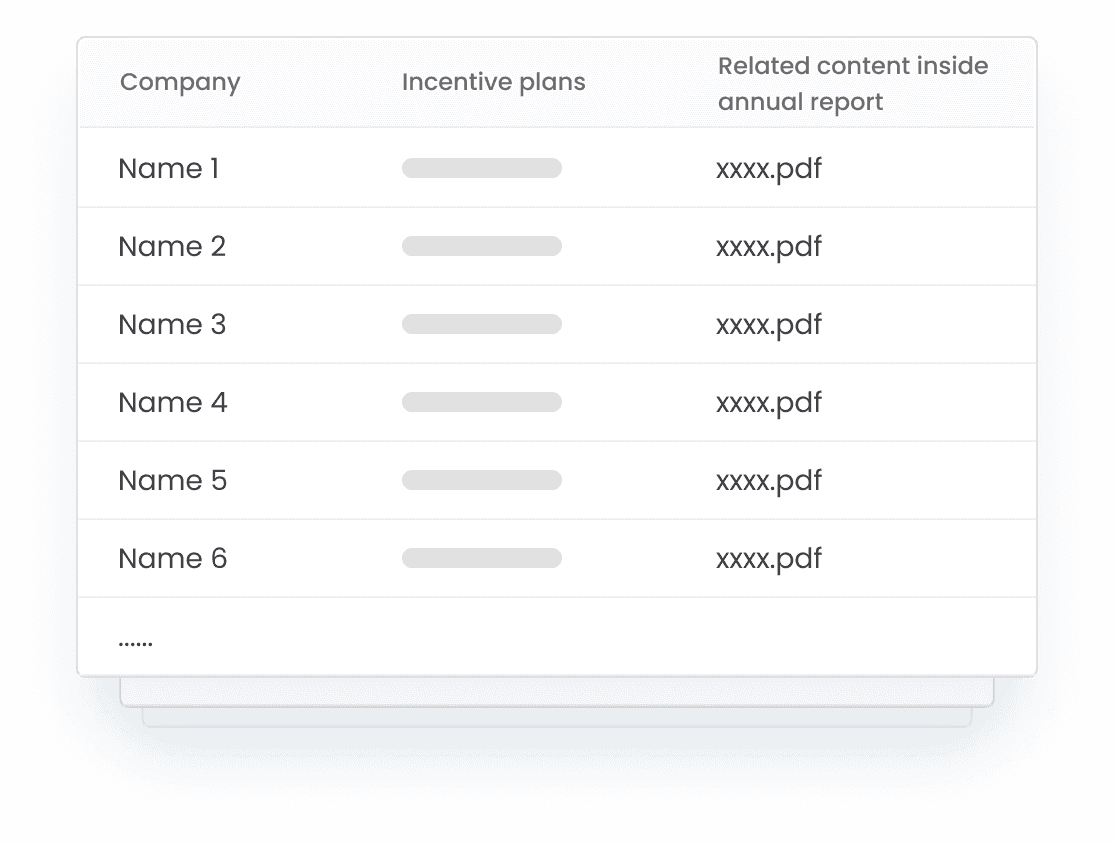Image resolution: width=1114 pixels, height=843 pixels.
Task: Click the Related content inside annual report header
Action: (852, 84)
